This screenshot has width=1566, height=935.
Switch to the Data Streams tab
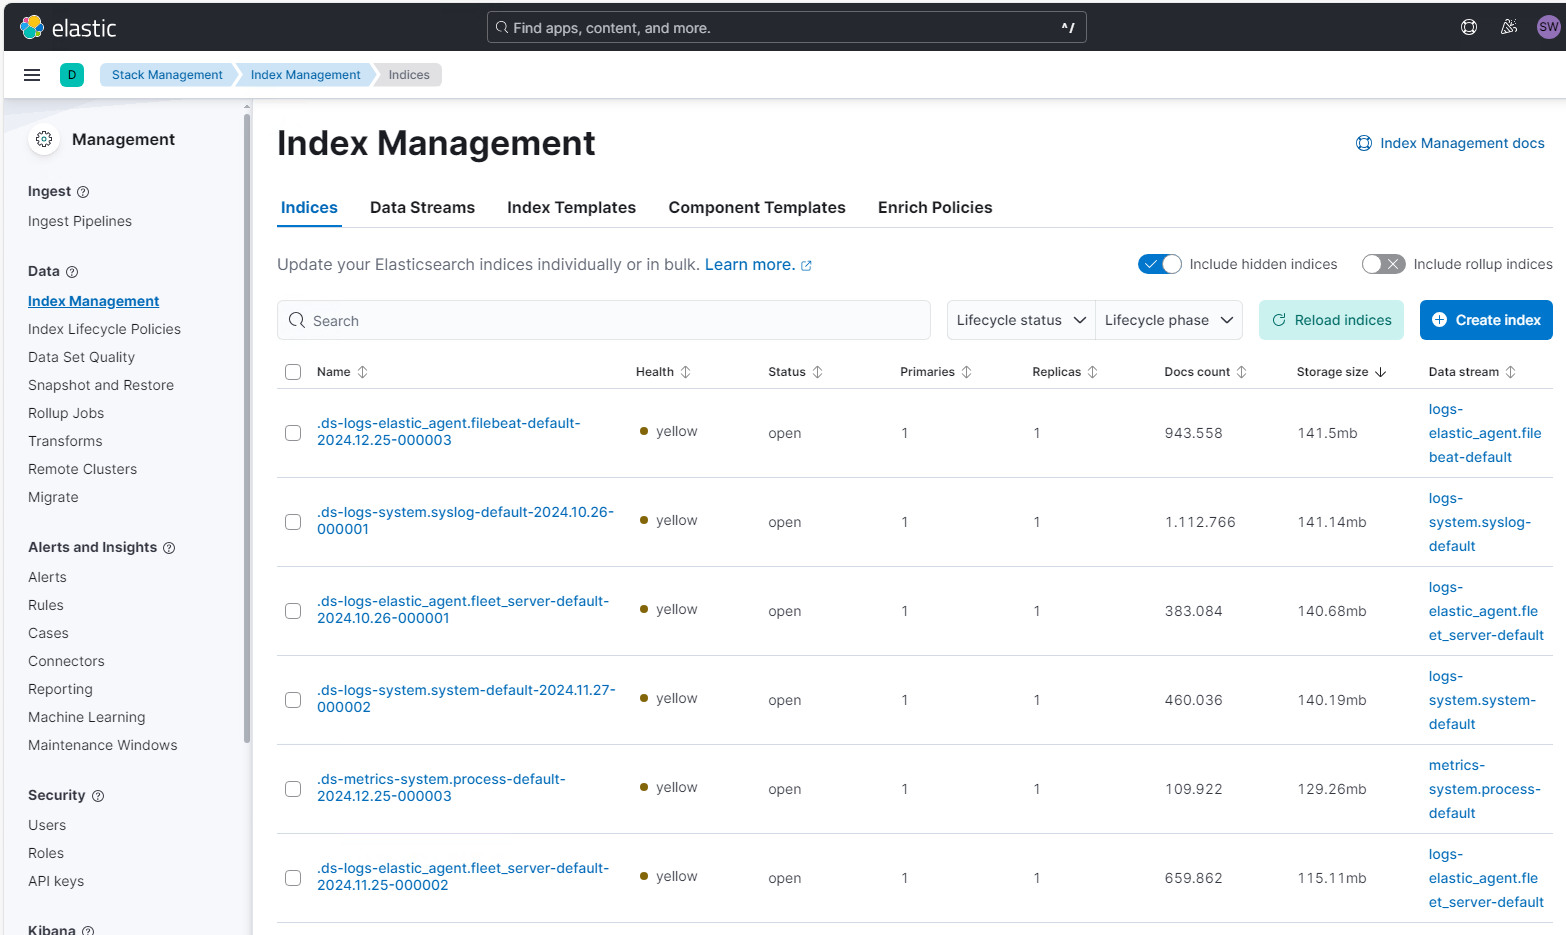pyautogui.click(x=422, y=208)
